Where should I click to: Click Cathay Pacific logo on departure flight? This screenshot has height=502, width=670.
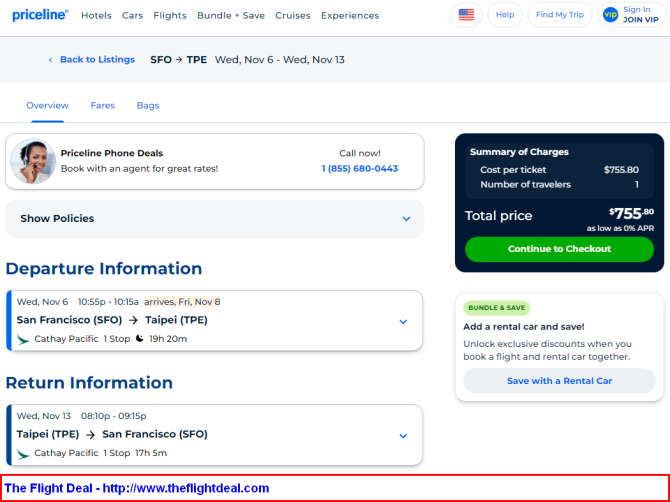point(23,339)
